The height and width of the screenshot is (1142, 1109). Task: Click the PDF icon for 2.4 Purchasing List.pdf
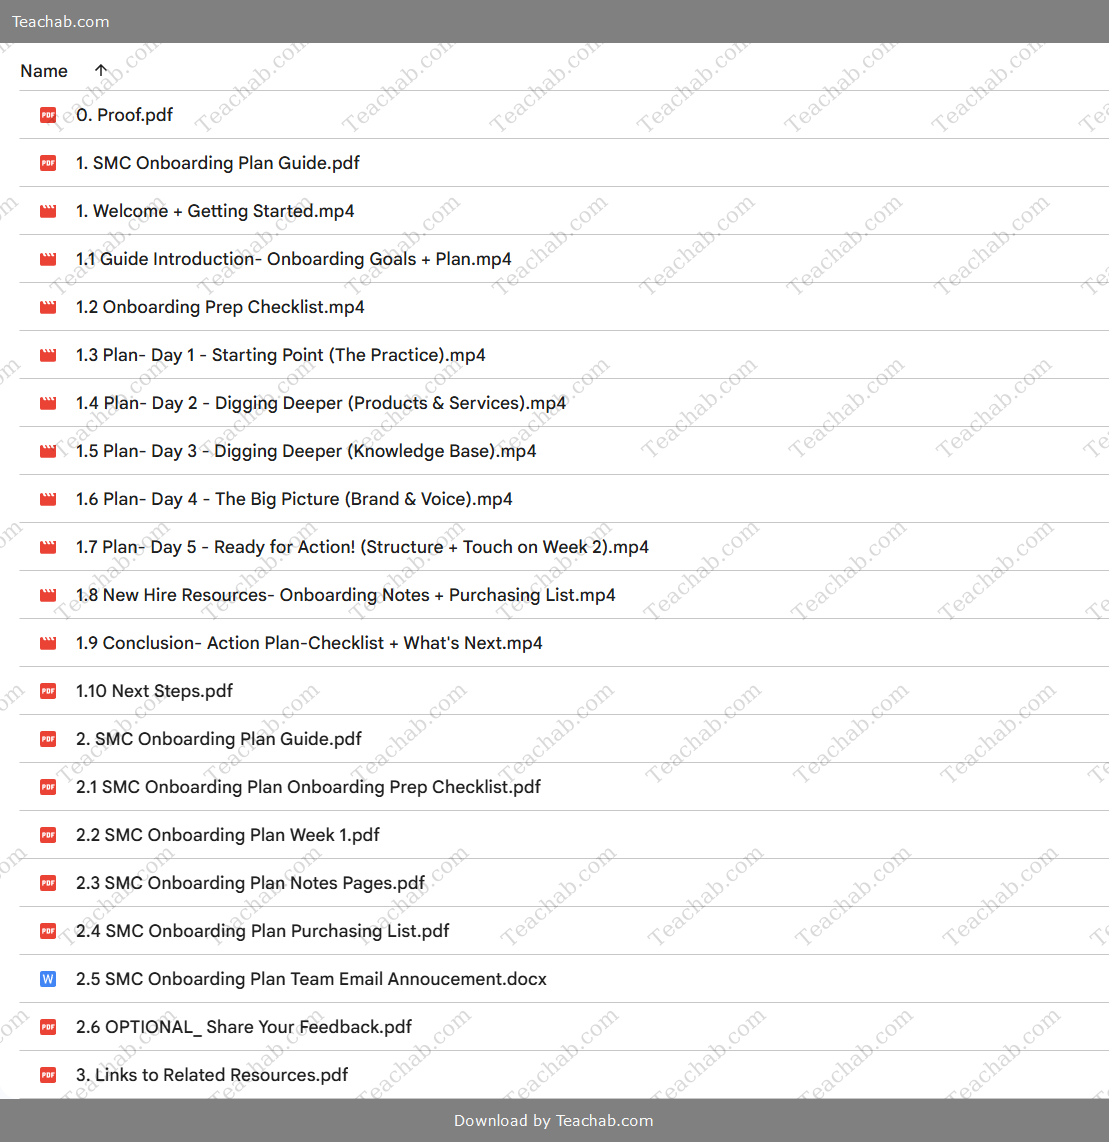48,932
